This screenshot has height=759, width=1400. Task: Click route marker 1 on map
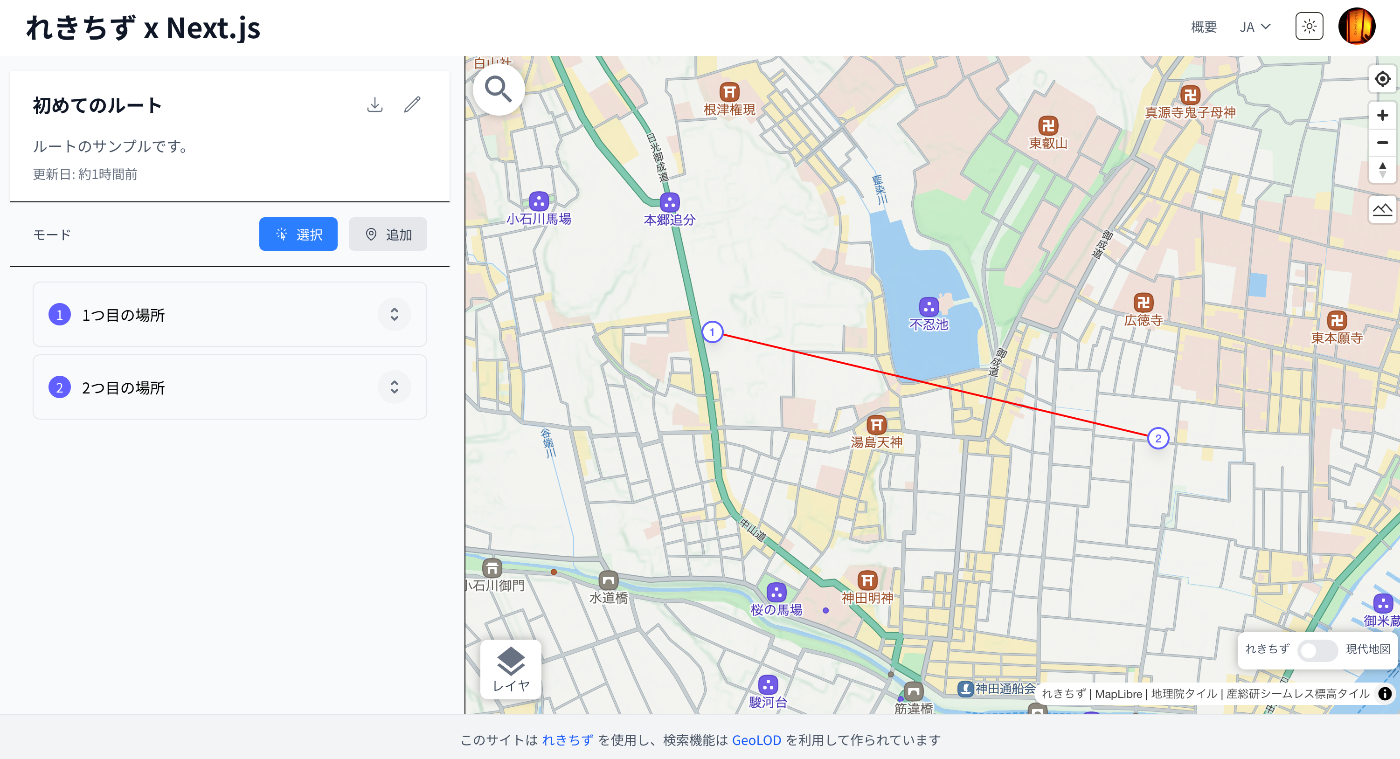pos(712,332)
